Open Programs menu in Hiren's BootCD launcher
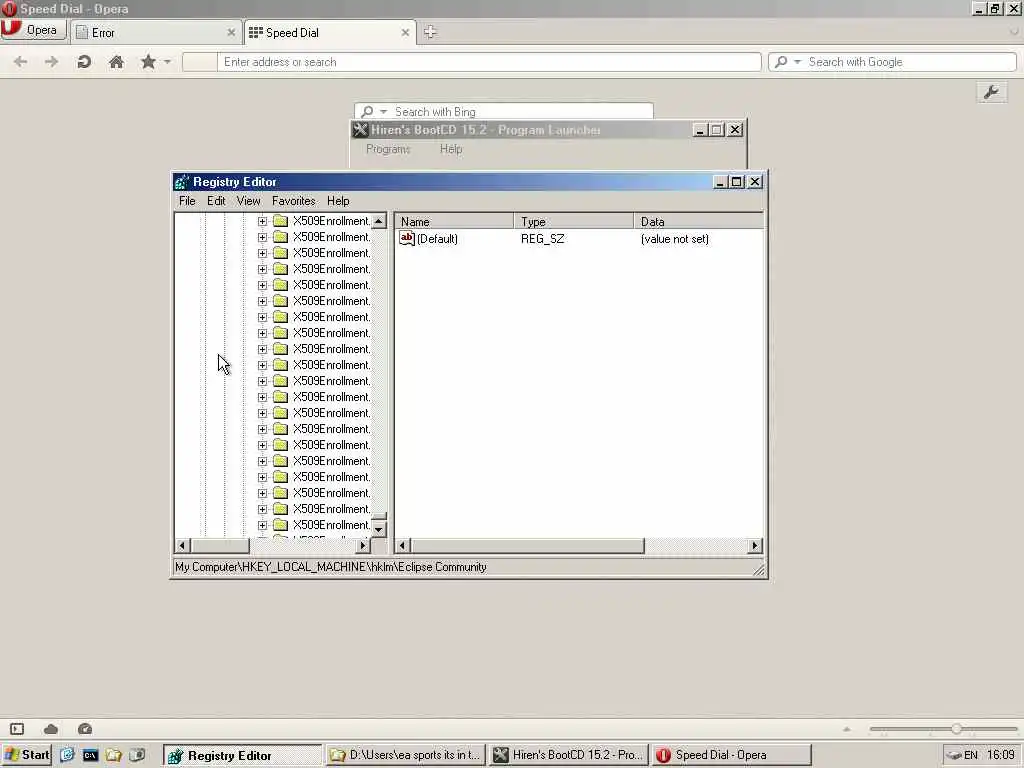 388,149
